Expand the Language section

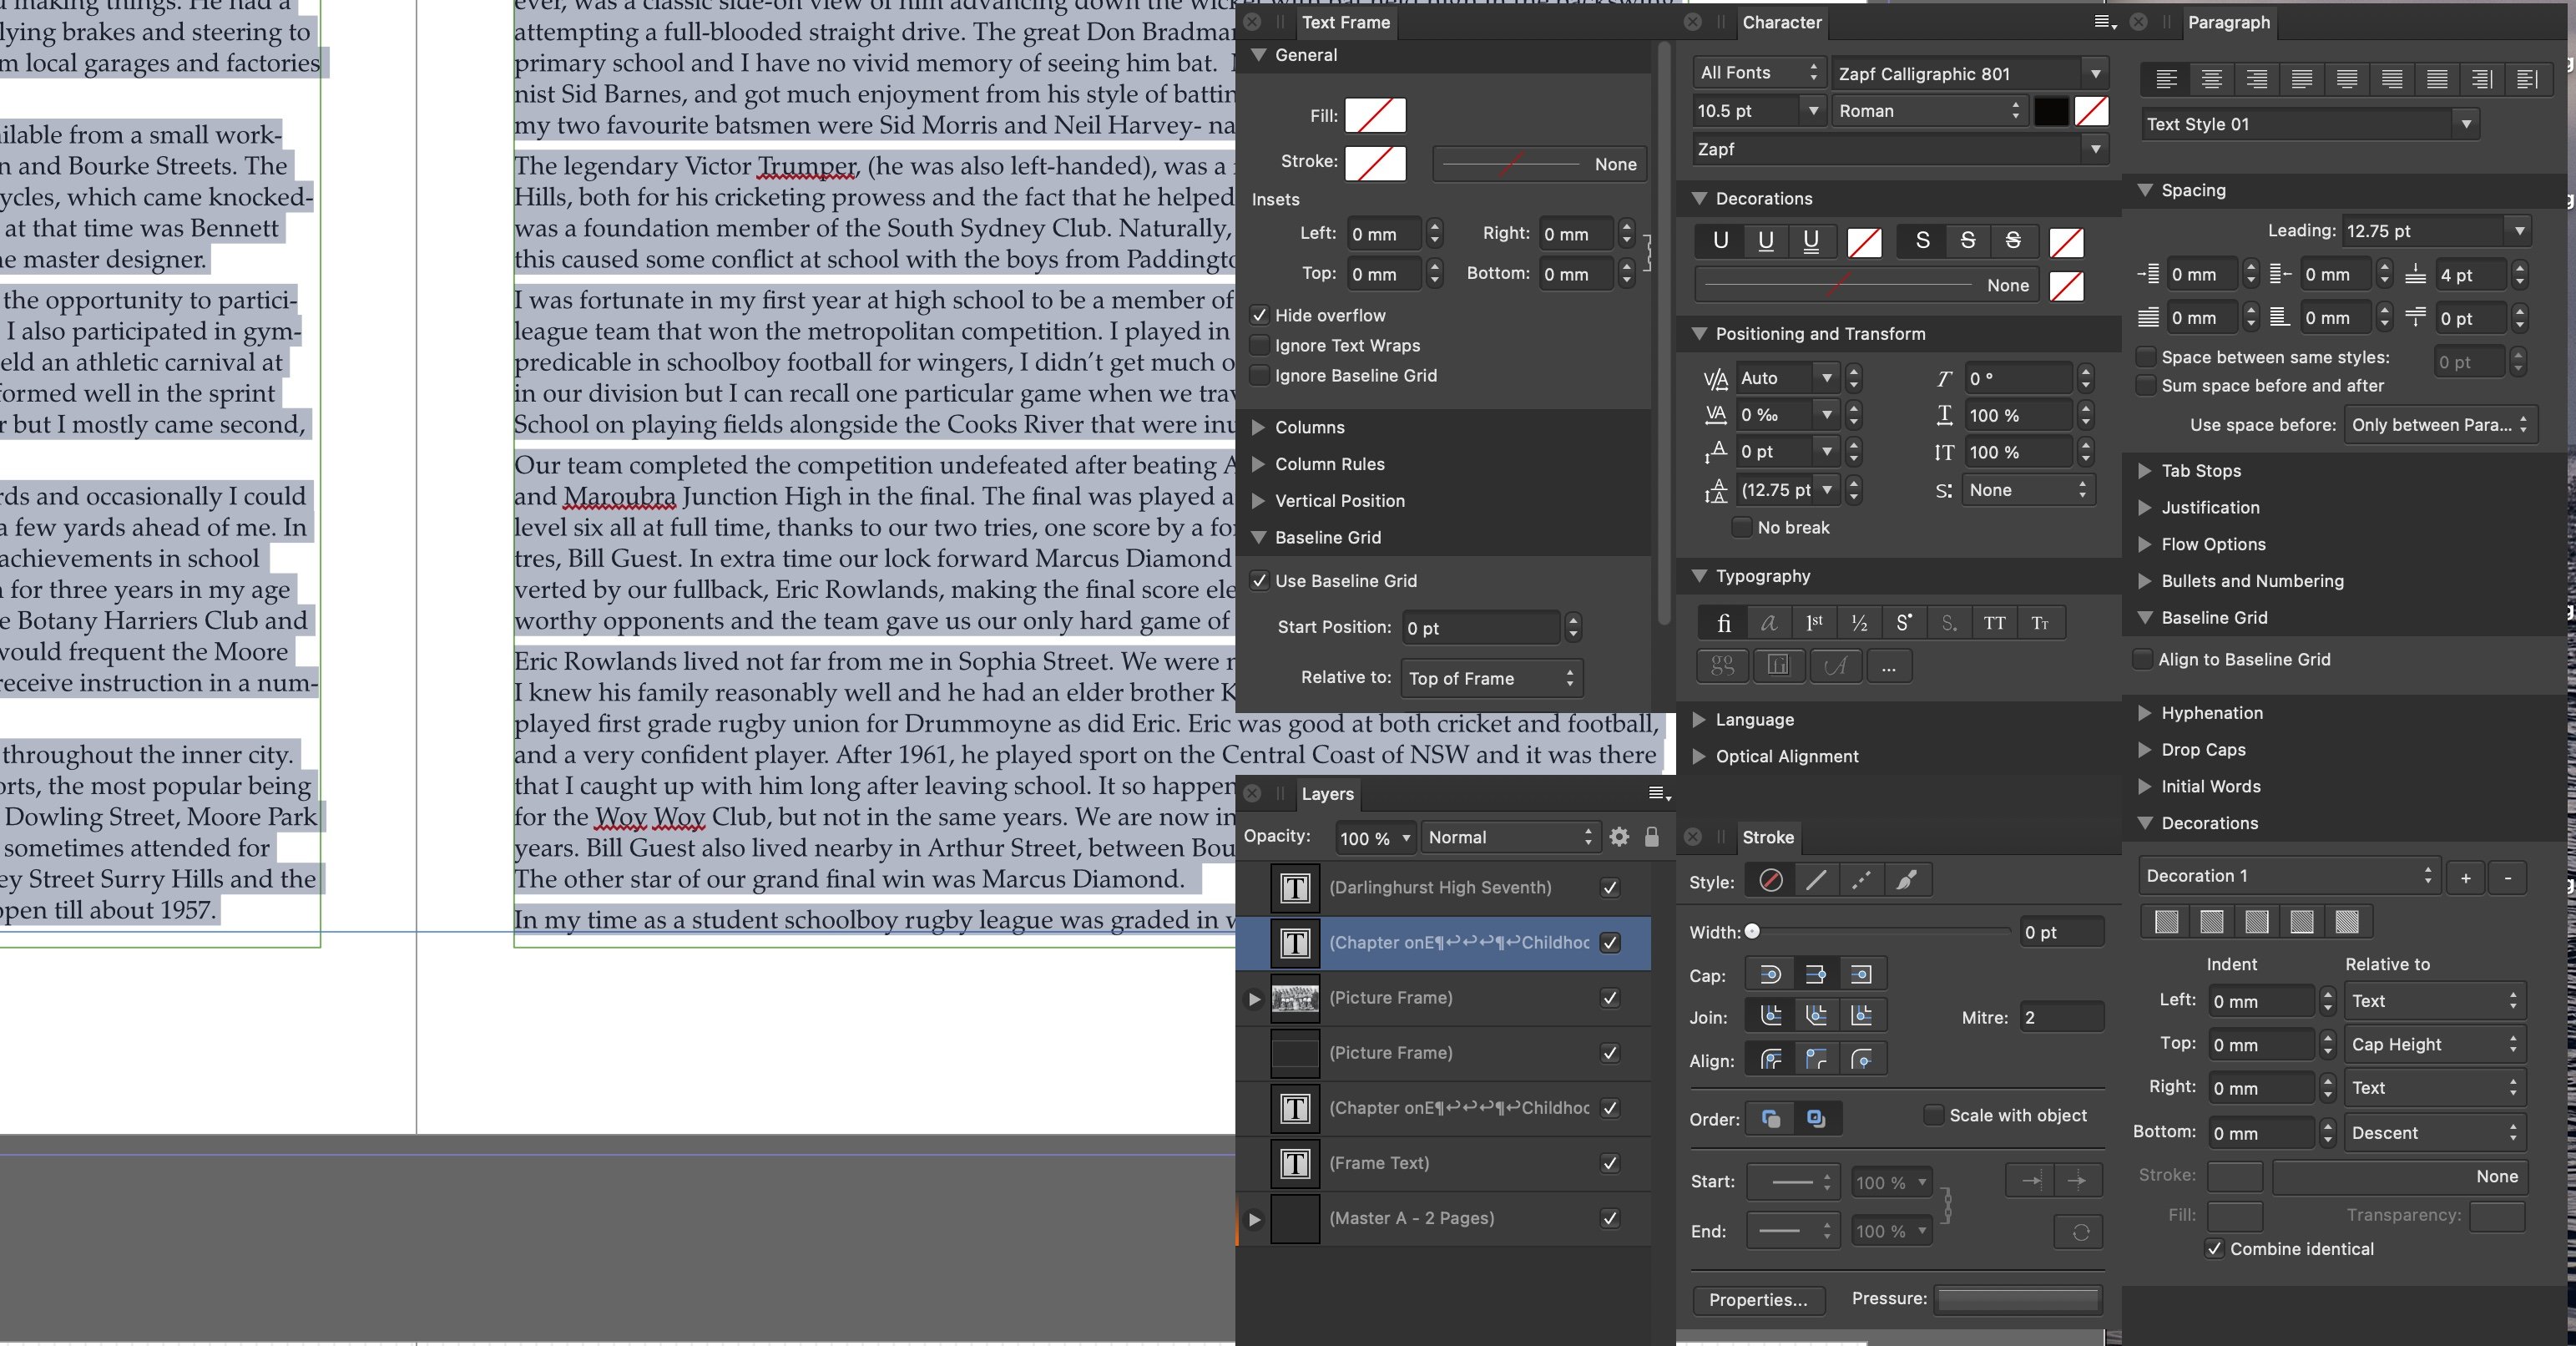(1699, 720)
